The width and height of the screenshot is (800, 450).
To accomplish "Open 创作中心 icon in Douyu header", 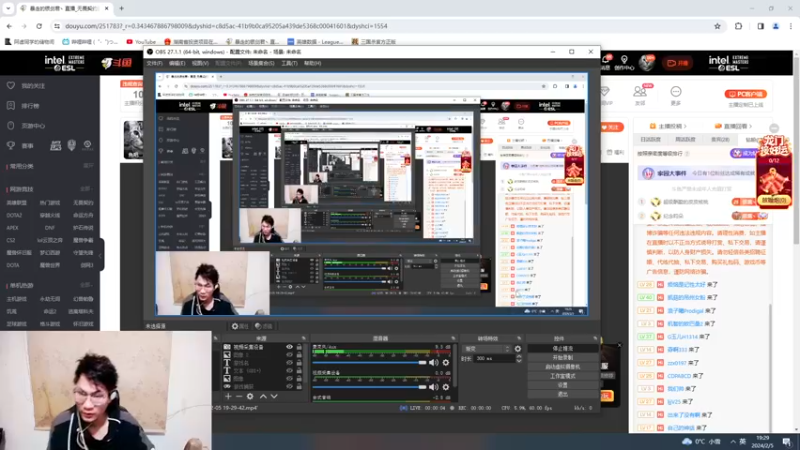I will pyautogui.click(x=624, y=63).
